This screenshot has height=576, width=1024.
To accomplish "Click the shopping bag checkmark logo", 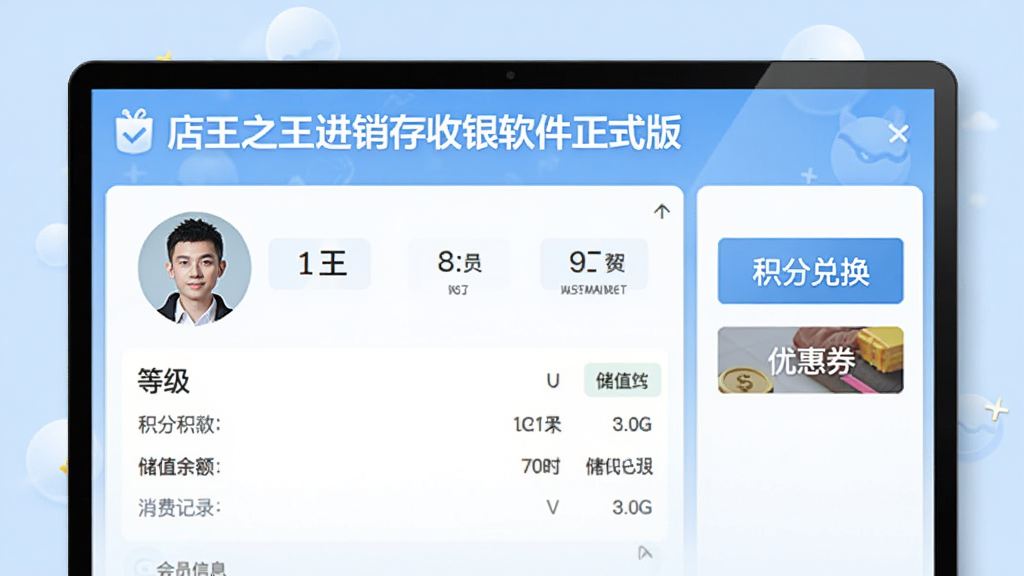I will pos(134,132).
